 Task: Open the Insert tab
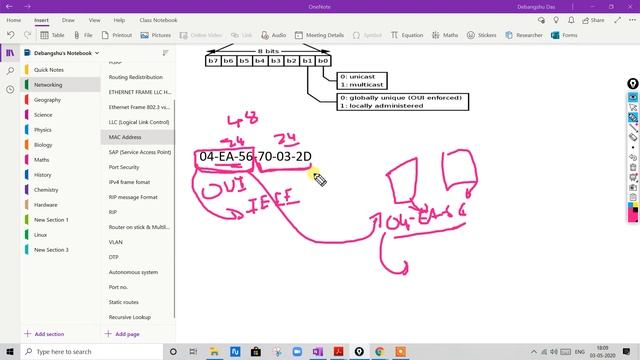[41, 20]
